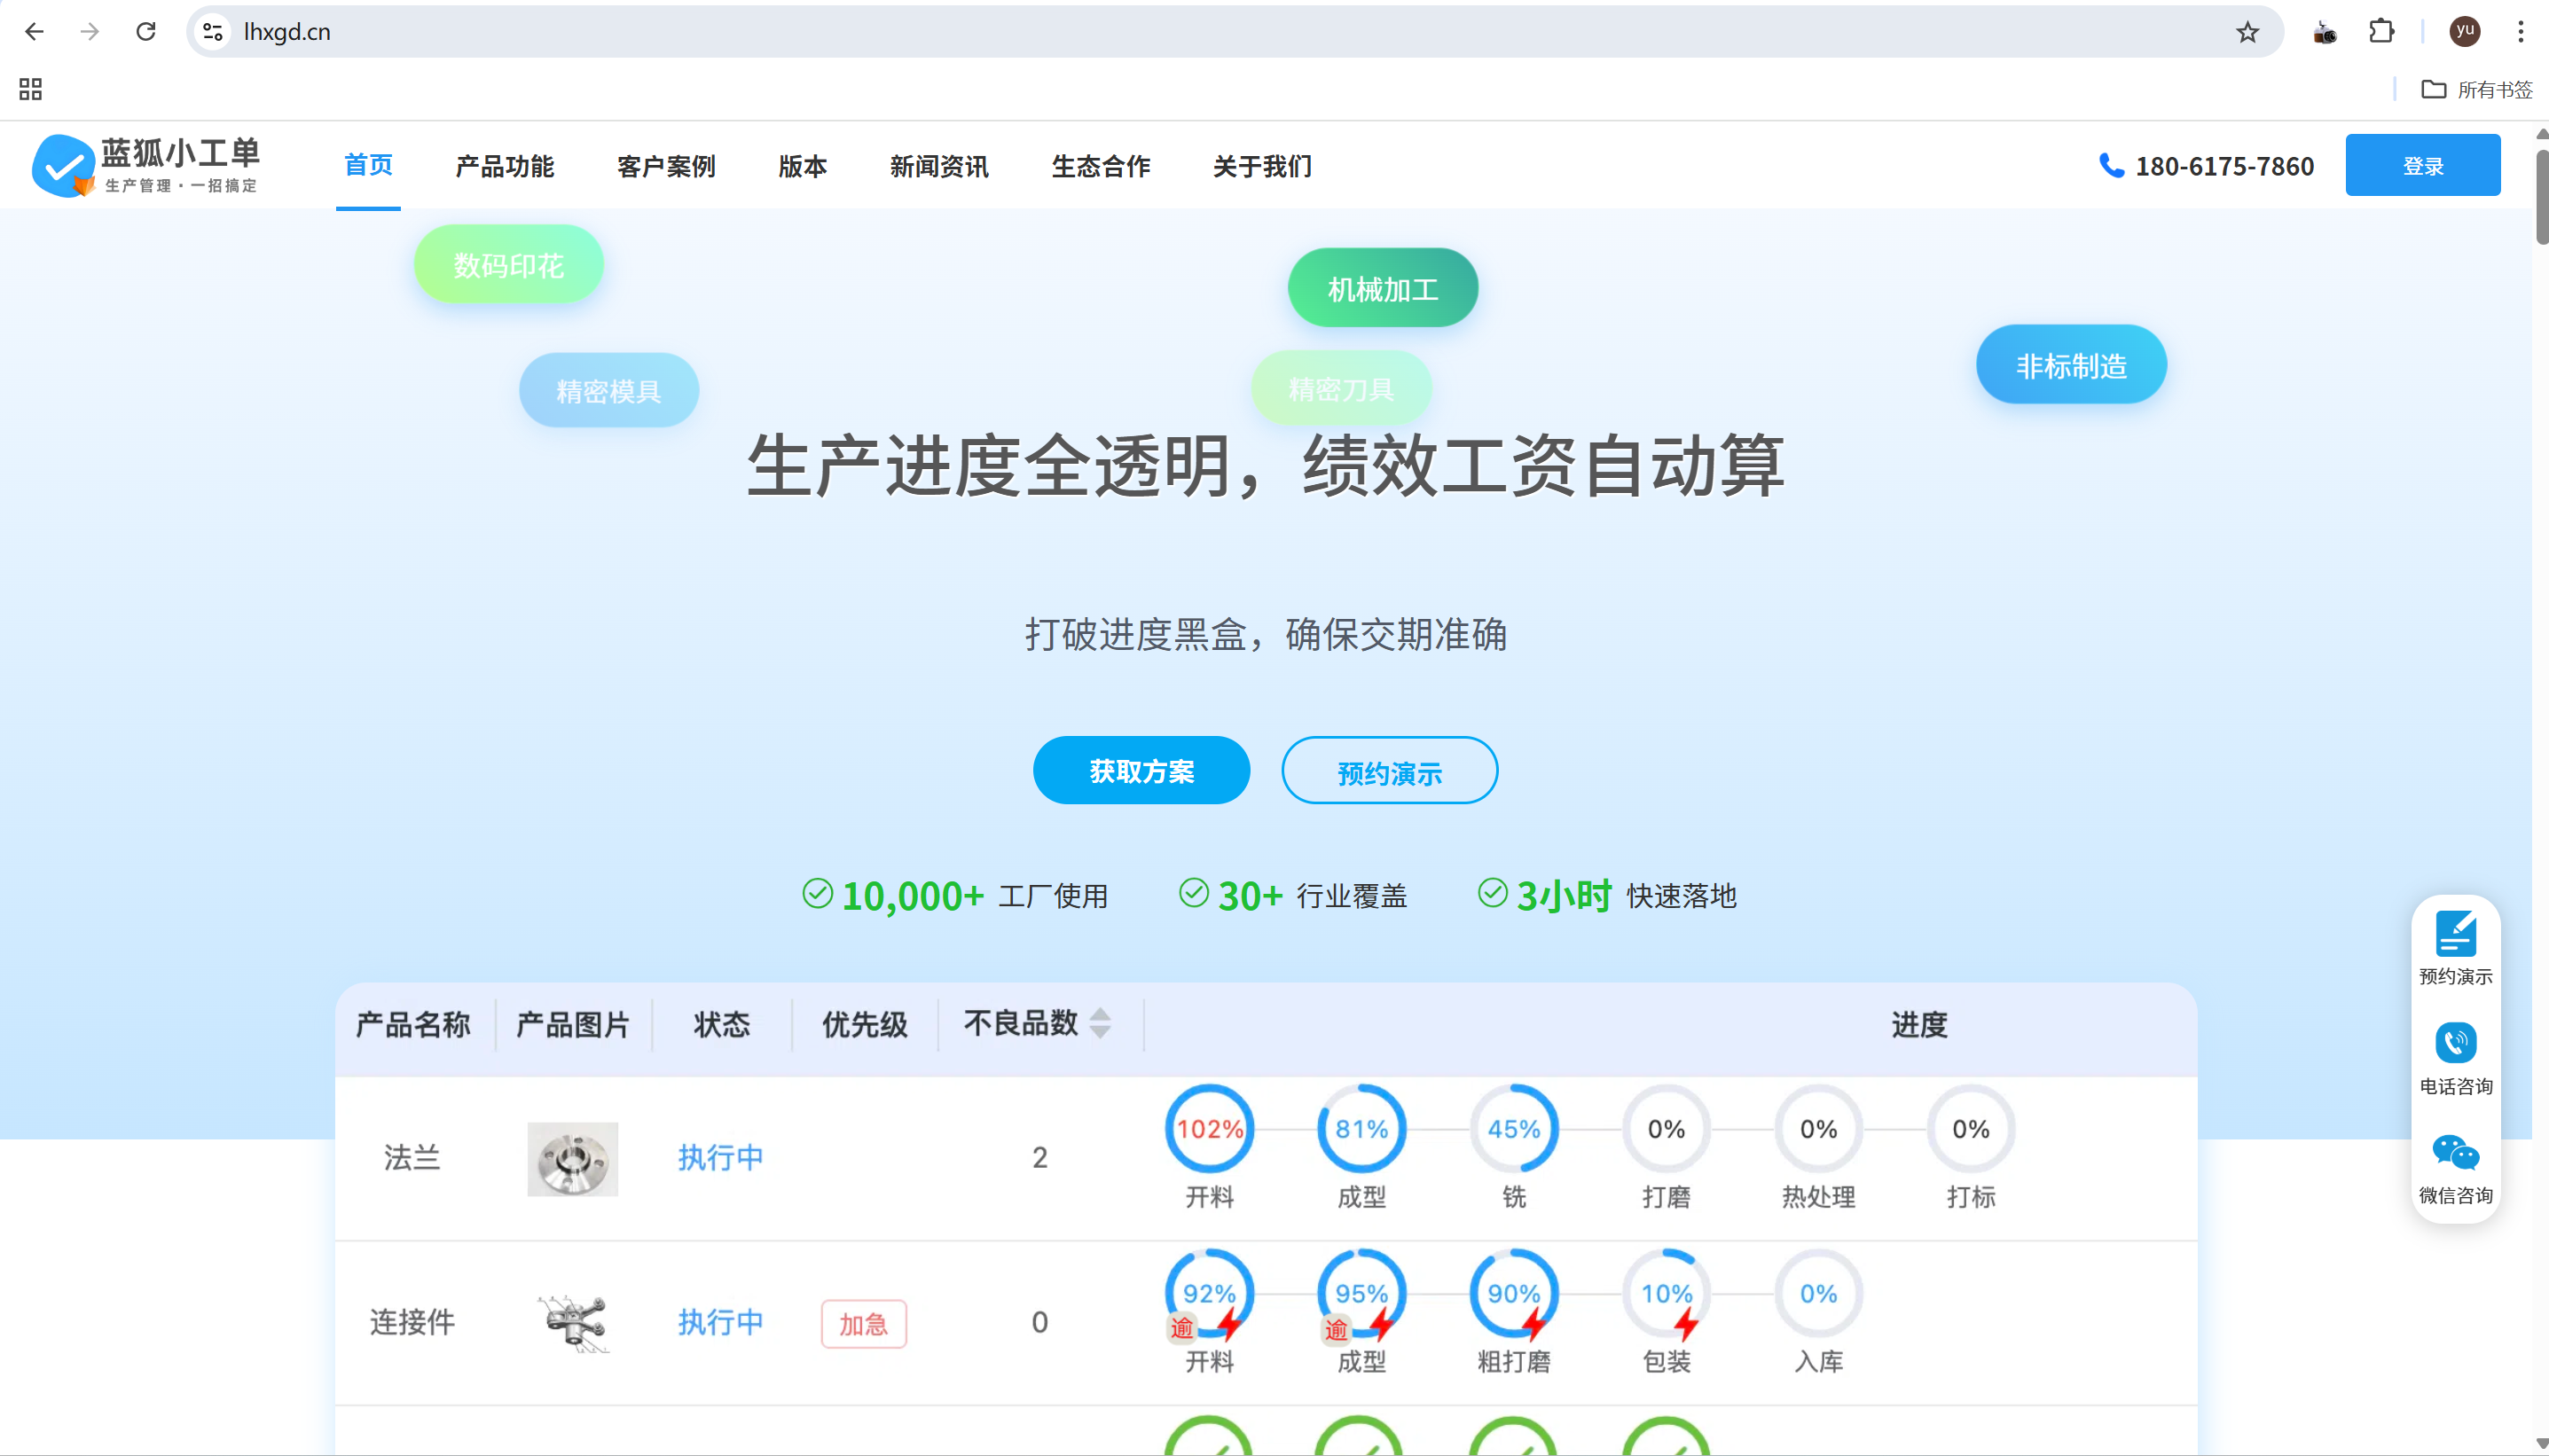Click the 加急 priority tag

(862, 1322)
